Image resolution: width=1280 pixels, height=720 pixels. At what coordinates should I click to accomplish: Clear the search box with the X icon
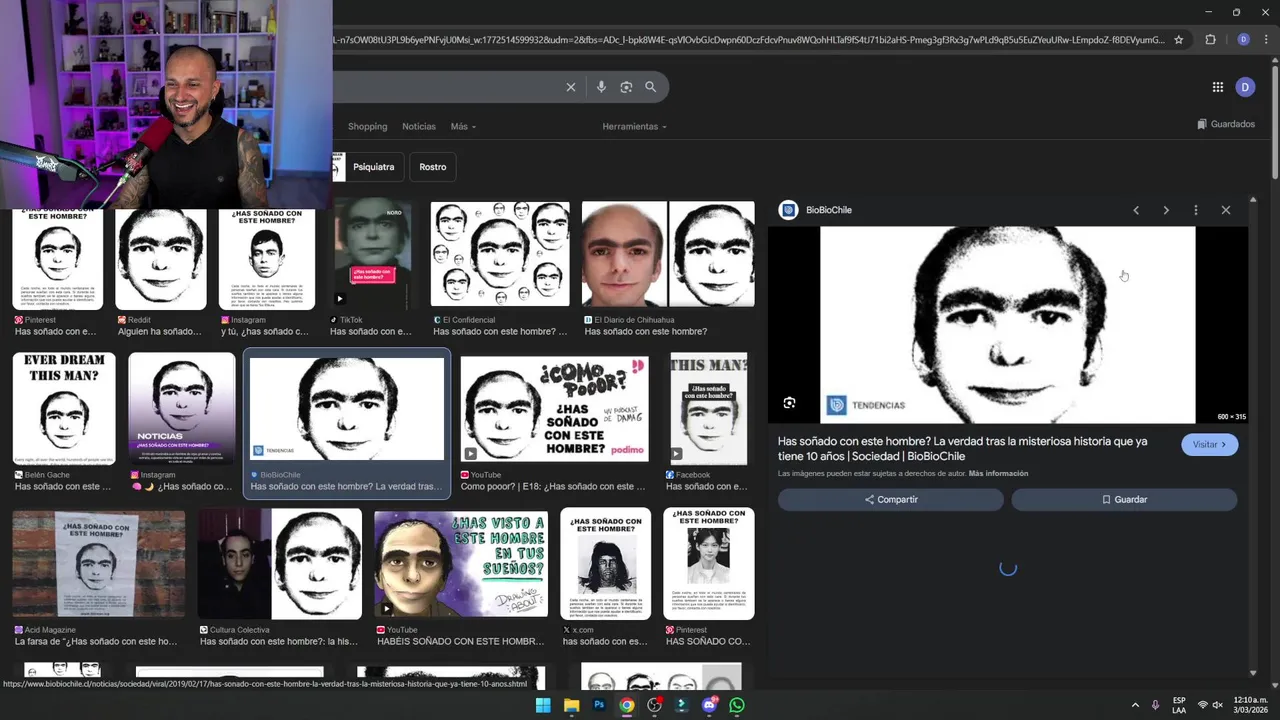click(571, 87)
